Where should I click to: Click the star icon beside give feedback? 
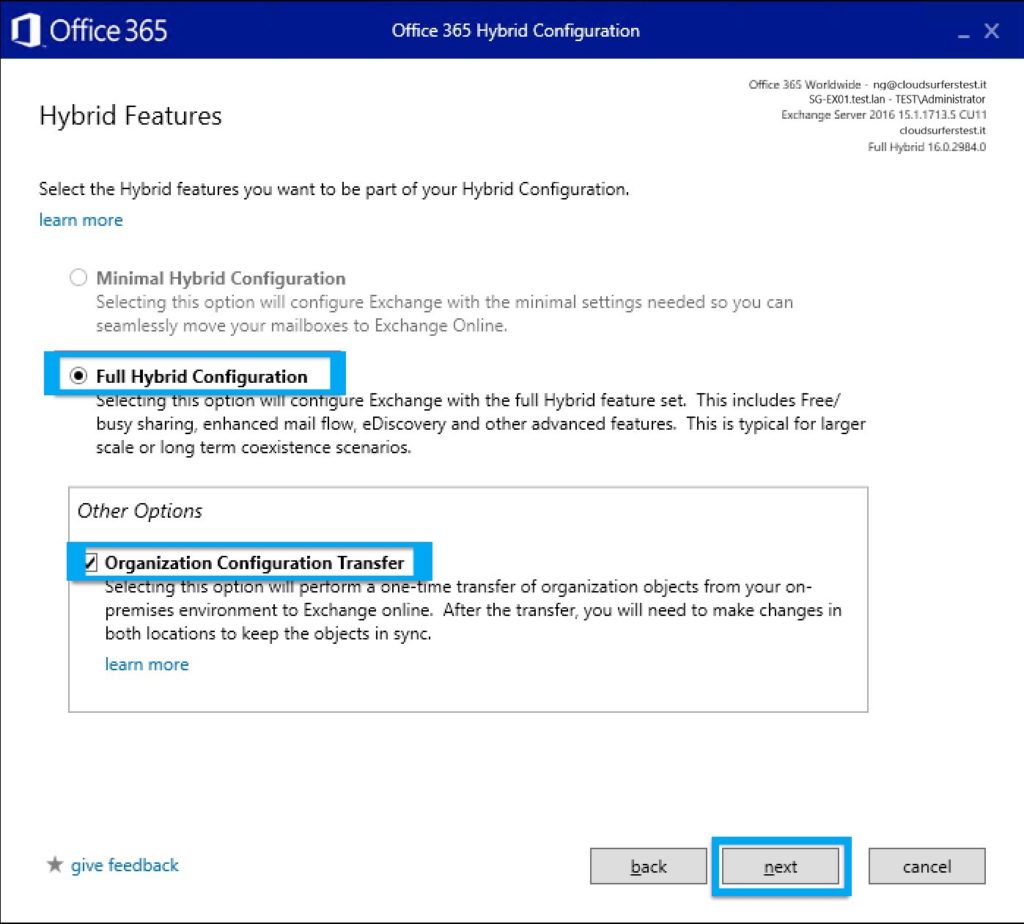(x=55, y=865)
